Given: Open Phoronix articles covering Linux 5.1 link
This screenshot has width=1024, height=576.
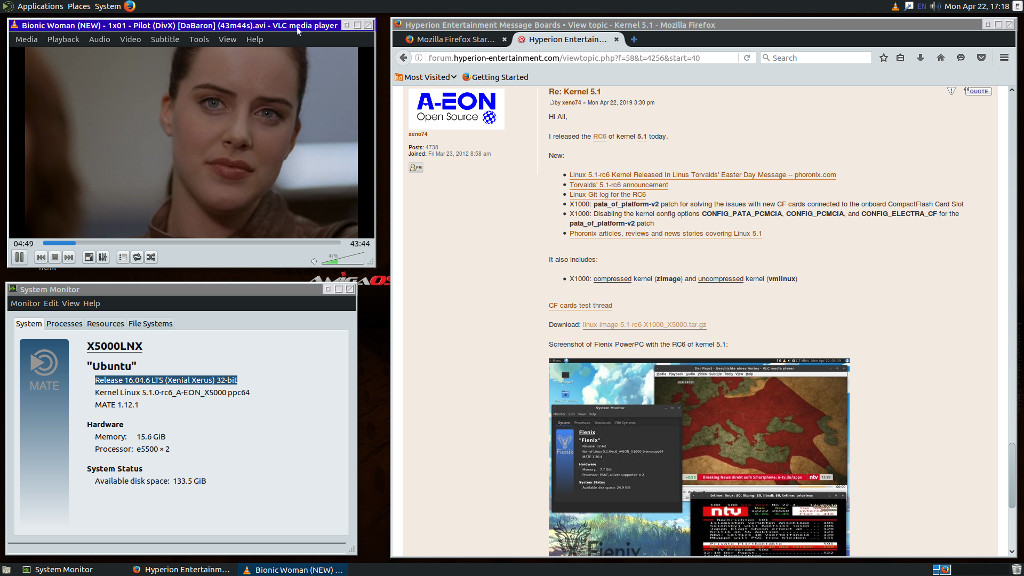Looking at the screenshot, I should (665, 233).
